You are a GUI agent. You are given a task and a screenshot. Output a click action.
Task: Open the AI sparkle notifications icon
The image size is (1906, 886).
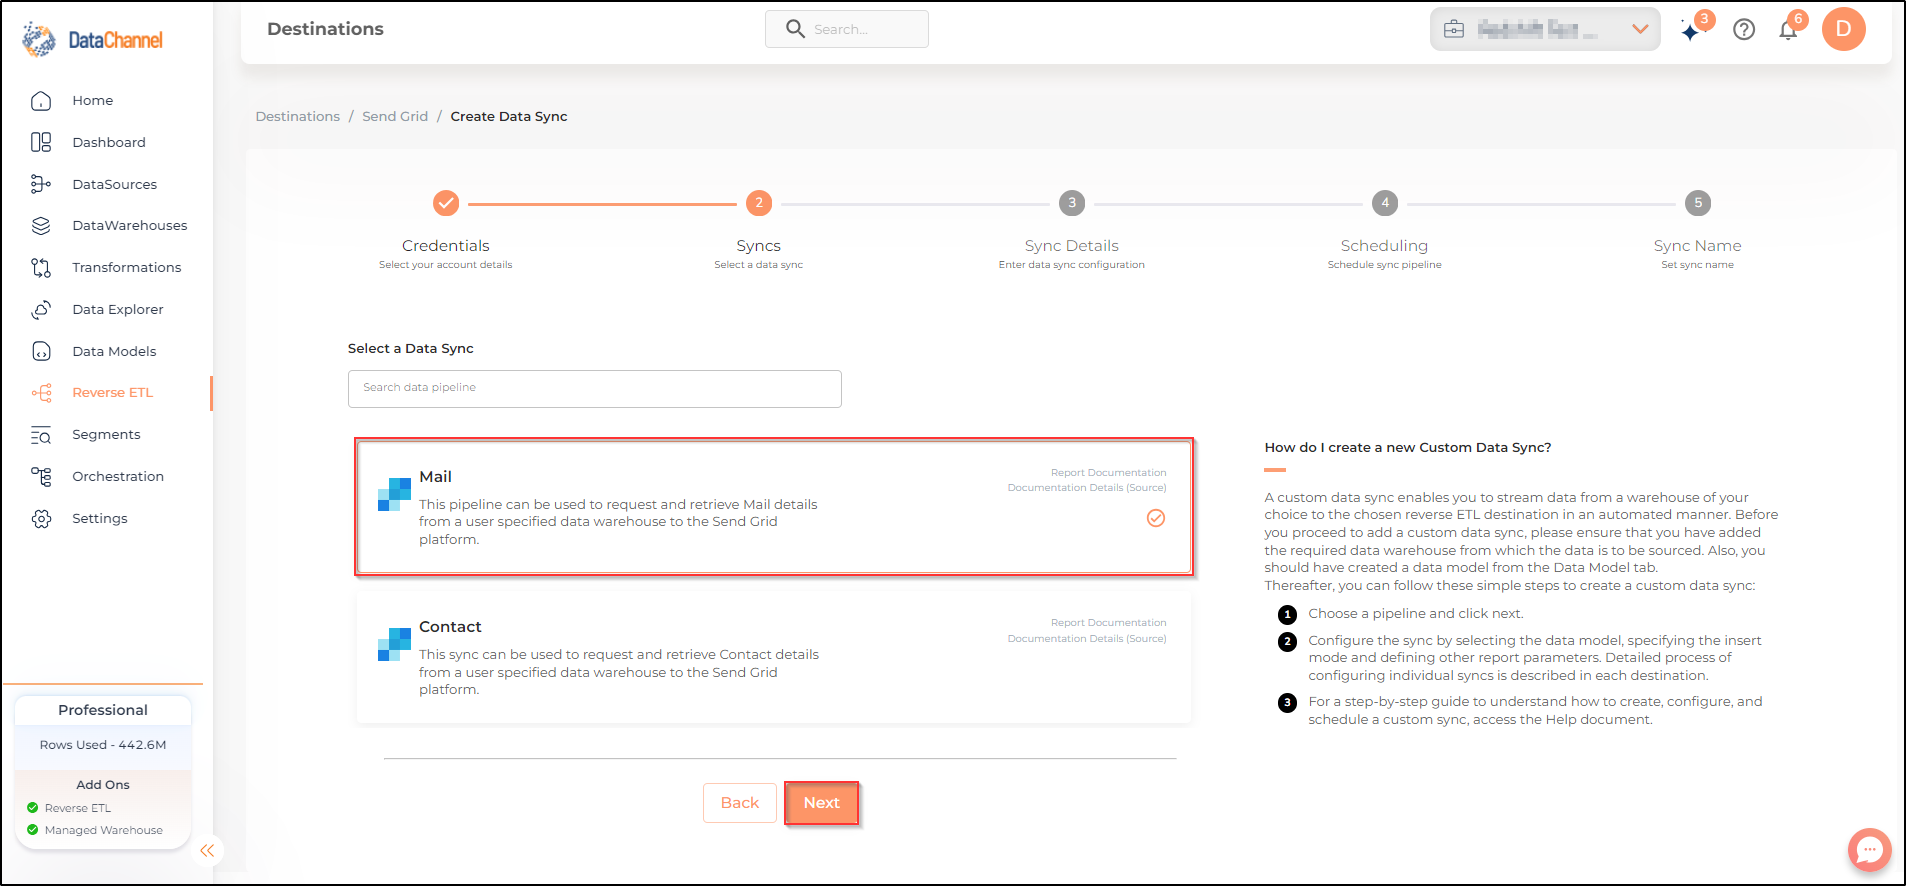point(1691,31)
